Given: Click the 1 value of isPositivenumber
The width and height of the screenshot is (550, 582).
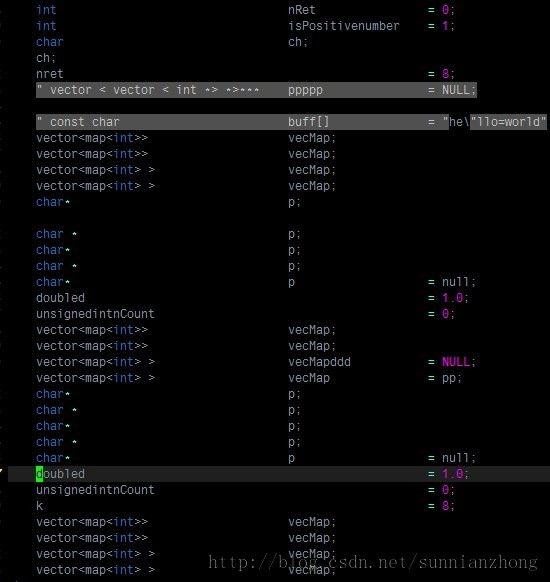Looking at the screenshot, I should click(445, 26).
